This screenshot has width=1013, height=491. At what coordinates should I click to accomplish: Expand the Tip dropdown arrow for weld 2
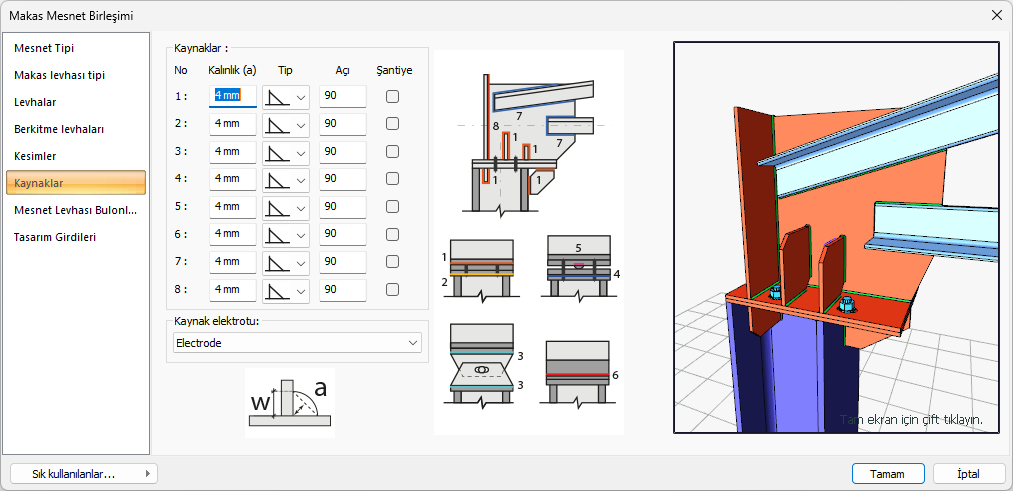pos(302,125)
